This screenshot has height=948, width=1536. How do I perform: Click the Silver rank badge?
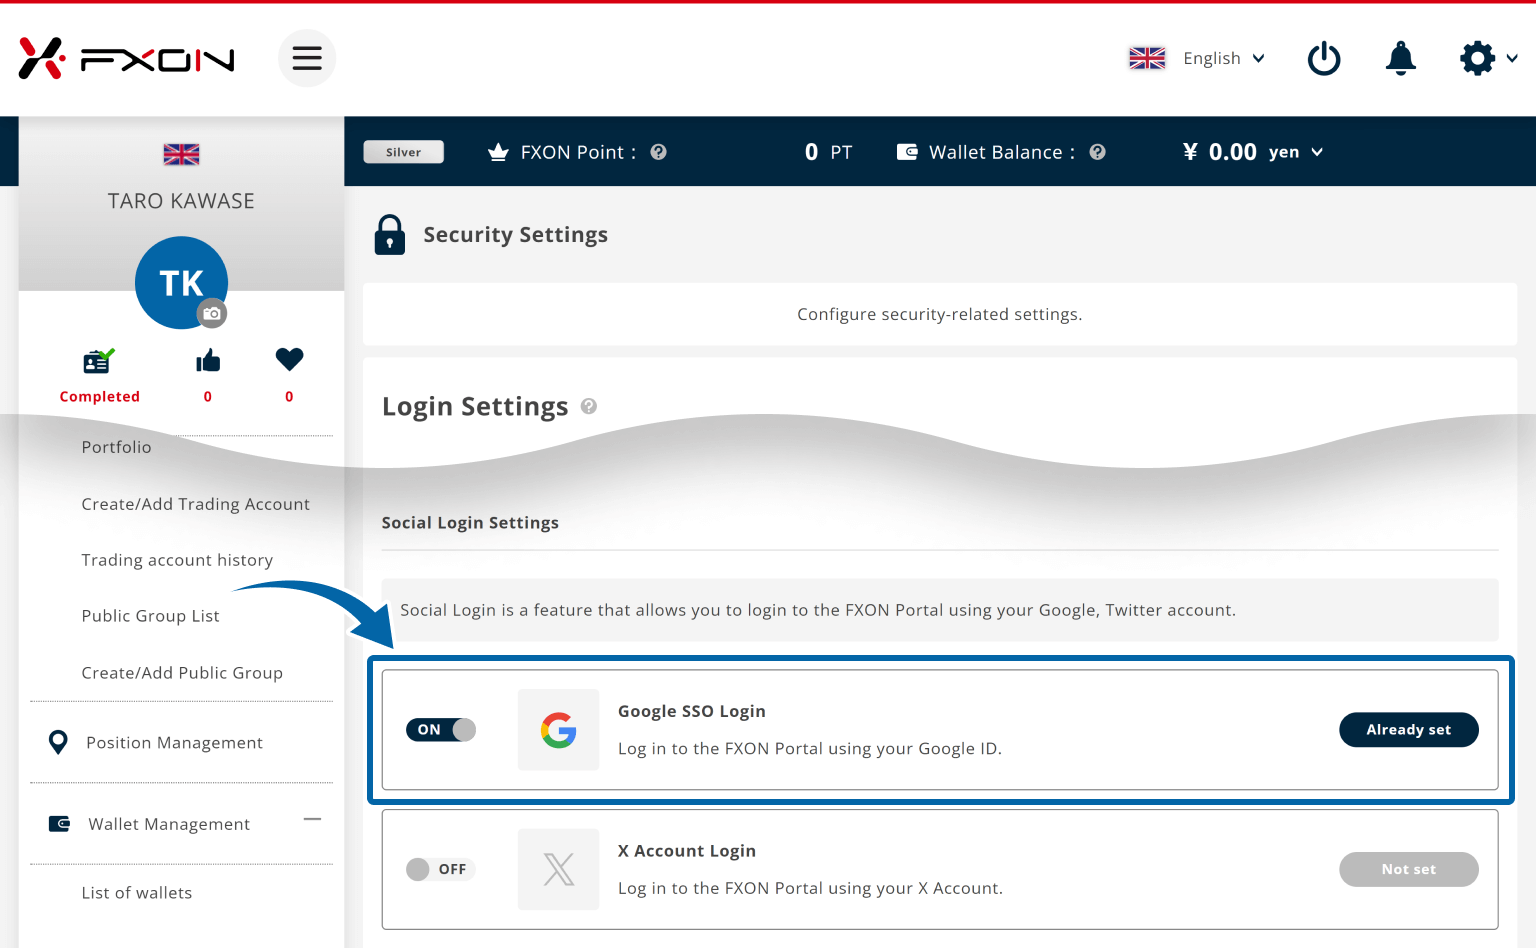pyautogui.click(x=404, y=152)
